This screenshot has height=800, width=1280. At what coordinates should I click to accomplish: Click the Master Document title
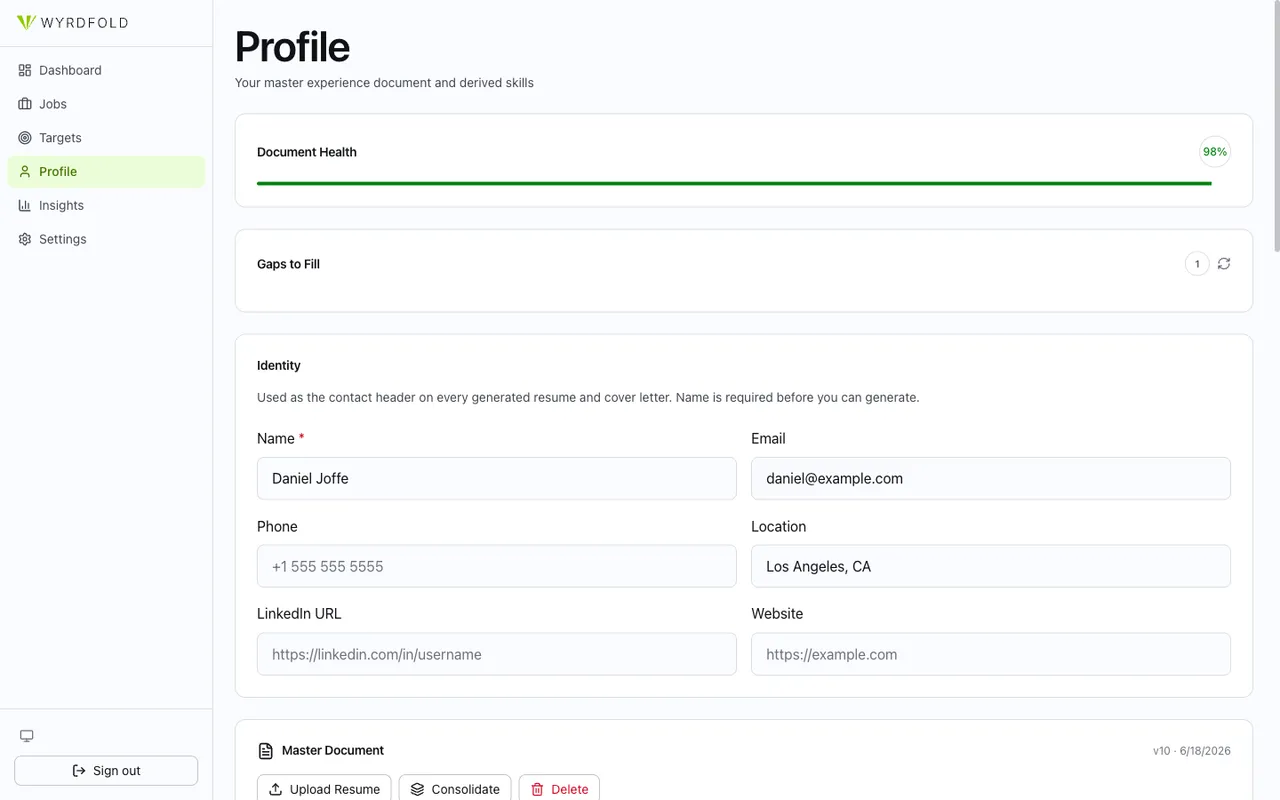[333, 750]
